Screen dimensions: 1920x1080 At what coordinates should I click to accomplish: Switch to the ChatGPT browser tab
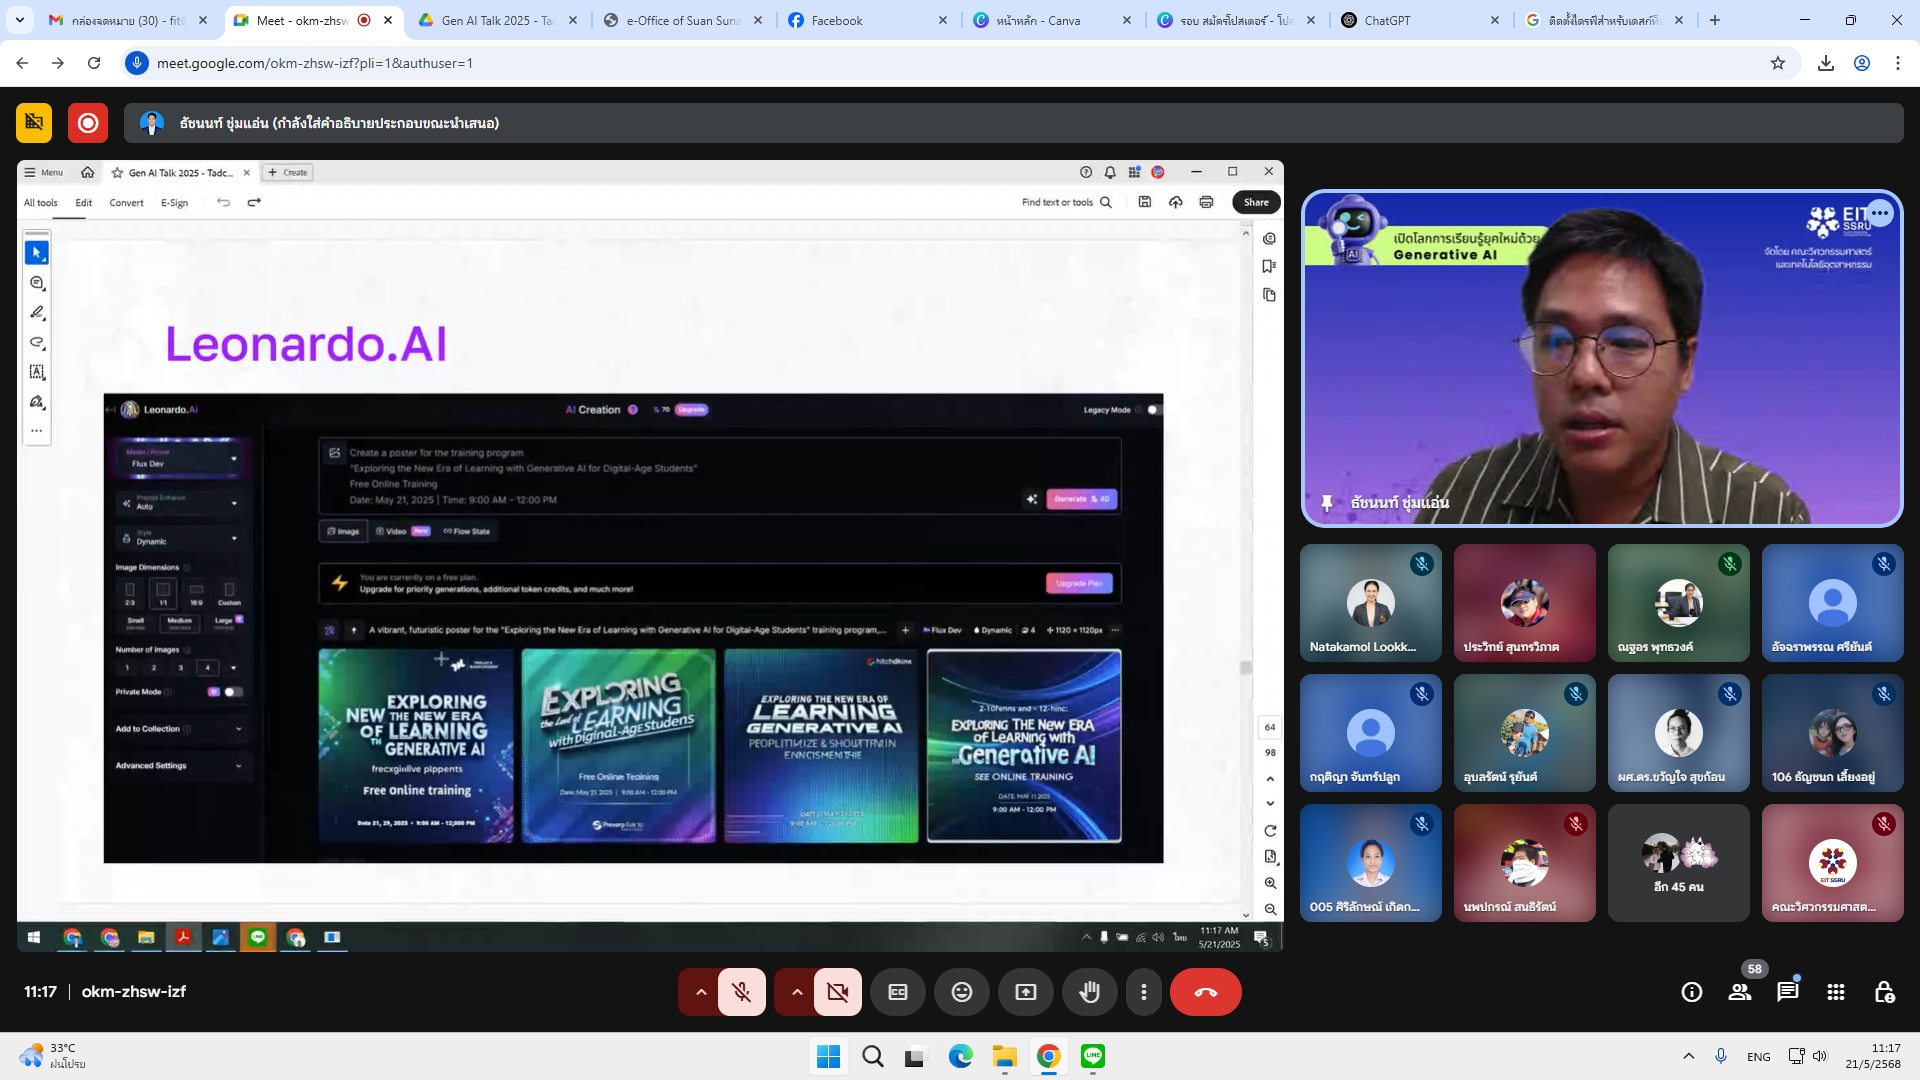point(1387,20)
